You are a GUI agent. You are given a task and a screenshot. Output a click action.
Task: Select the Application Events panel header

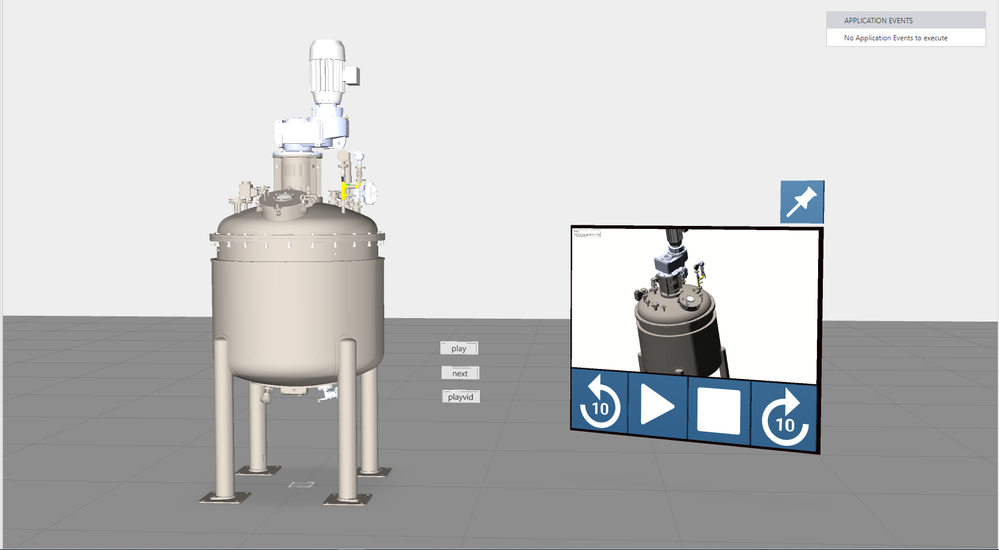(x=906, y=20)
